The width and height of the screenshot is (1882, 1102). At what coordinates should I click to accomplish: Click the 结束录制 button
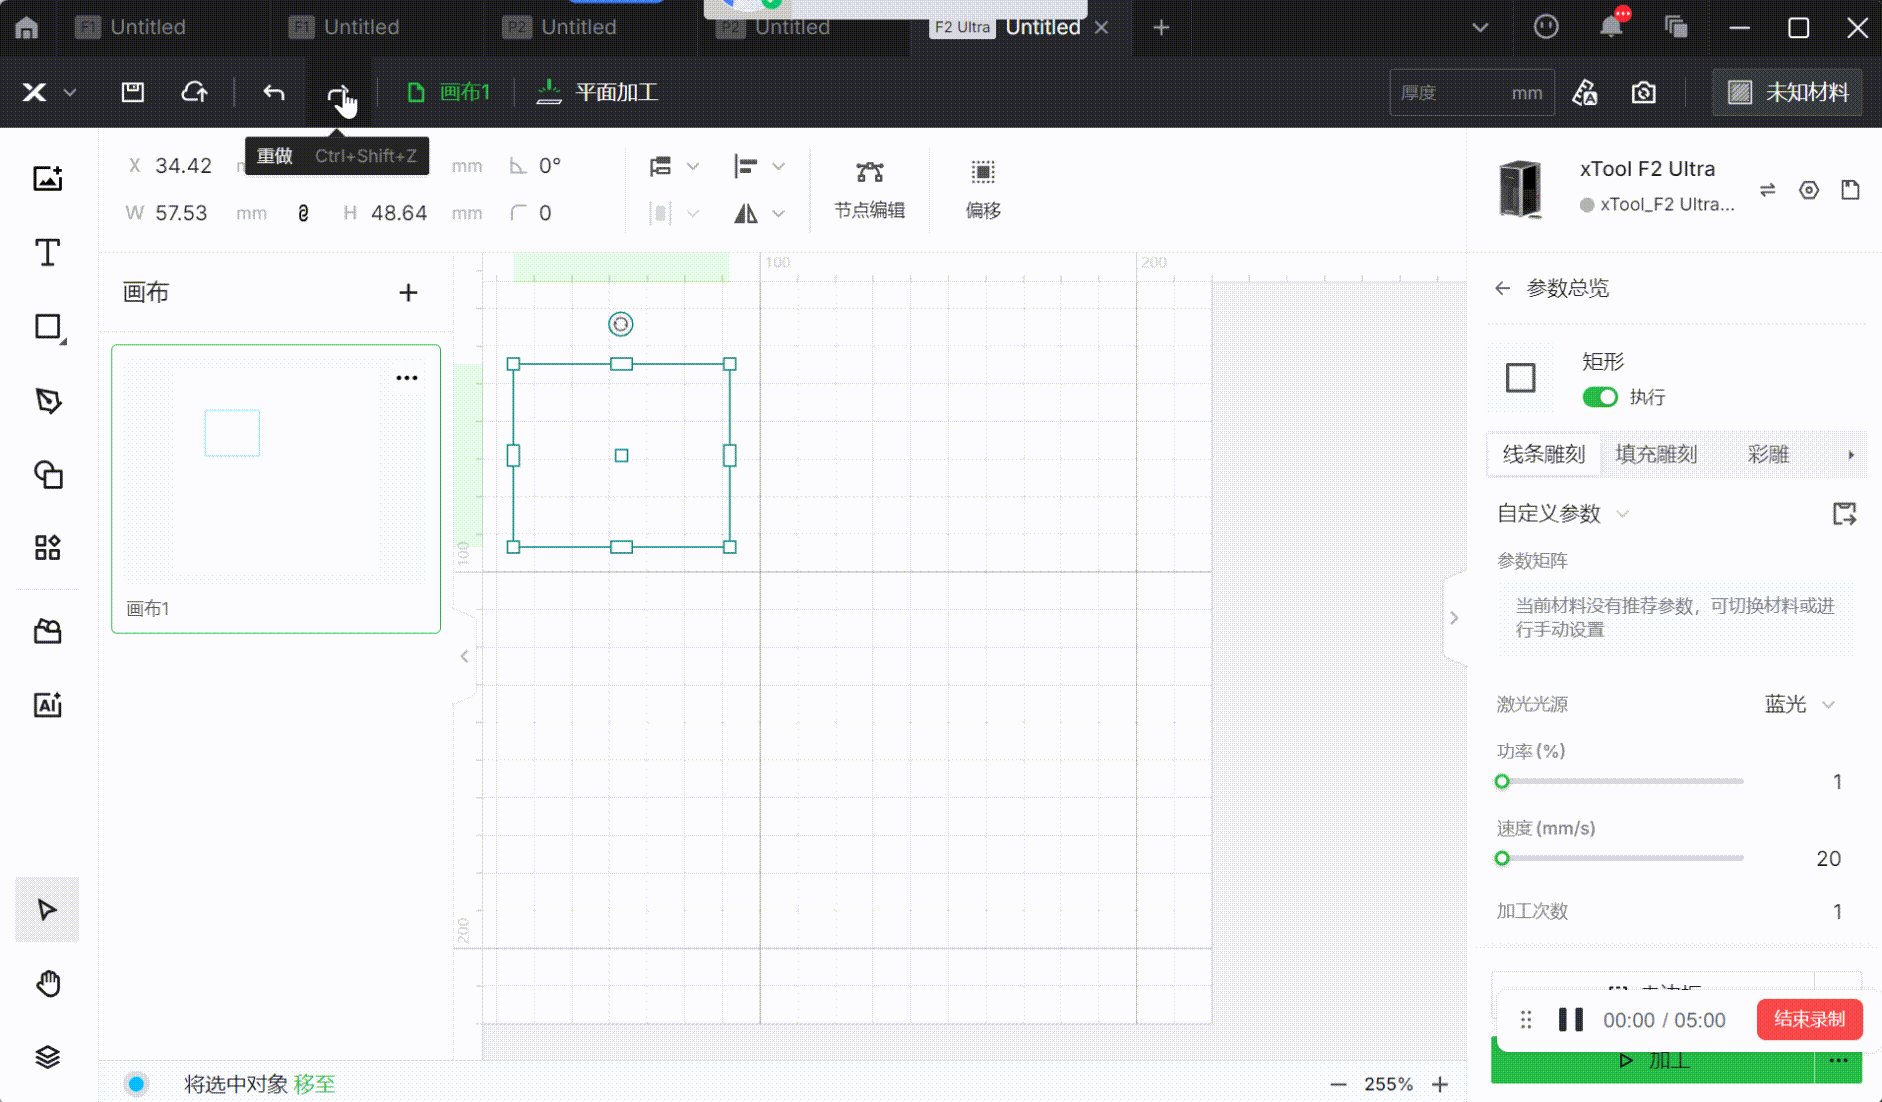(1809, 1020)
